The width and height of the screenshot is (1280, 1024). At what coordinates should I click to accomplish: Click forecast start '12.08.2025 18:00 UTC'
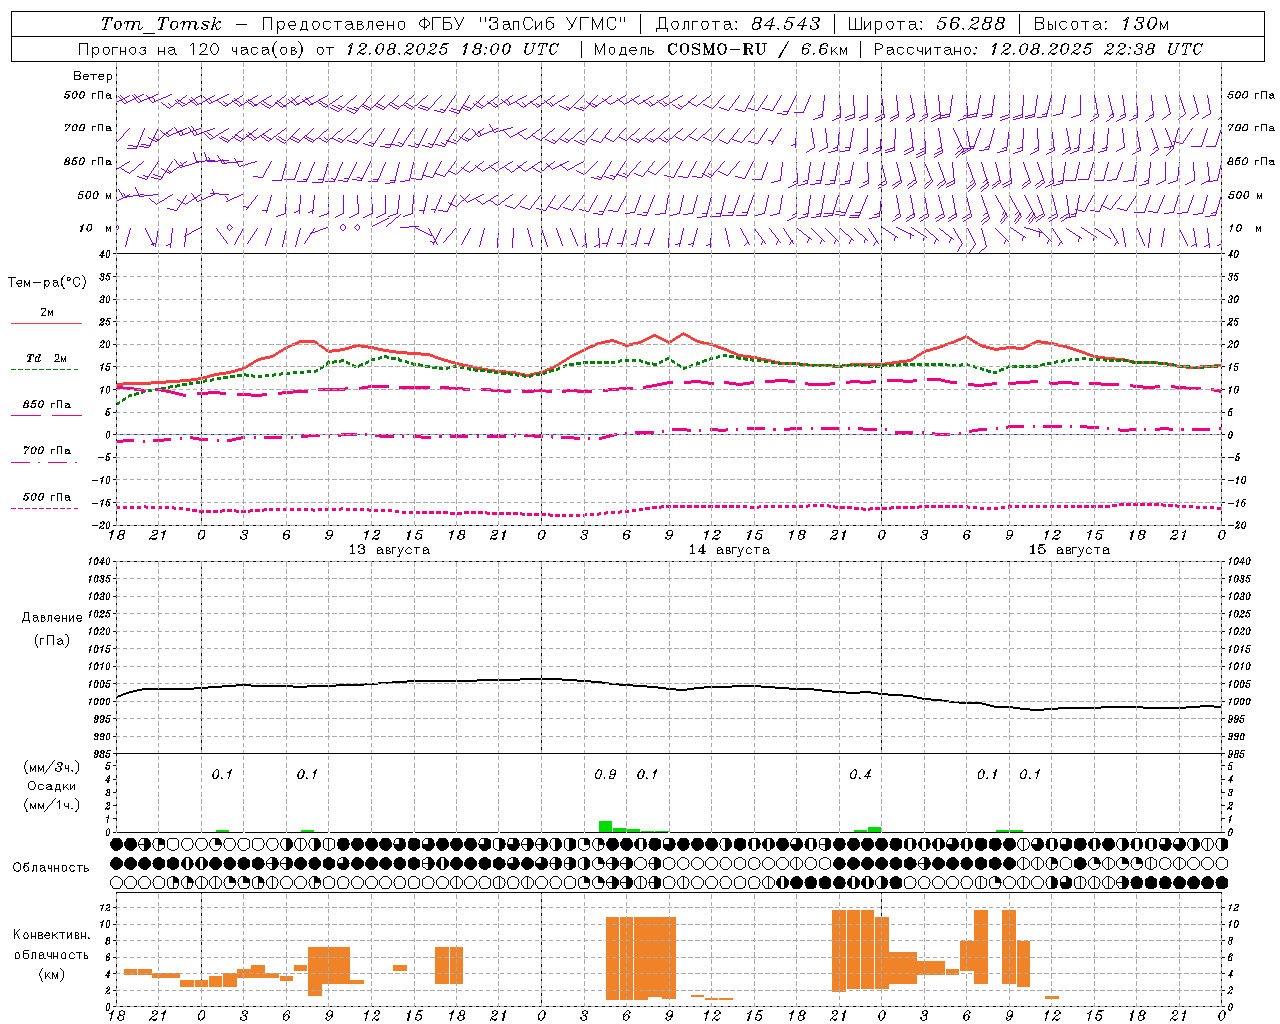(452, 49)
